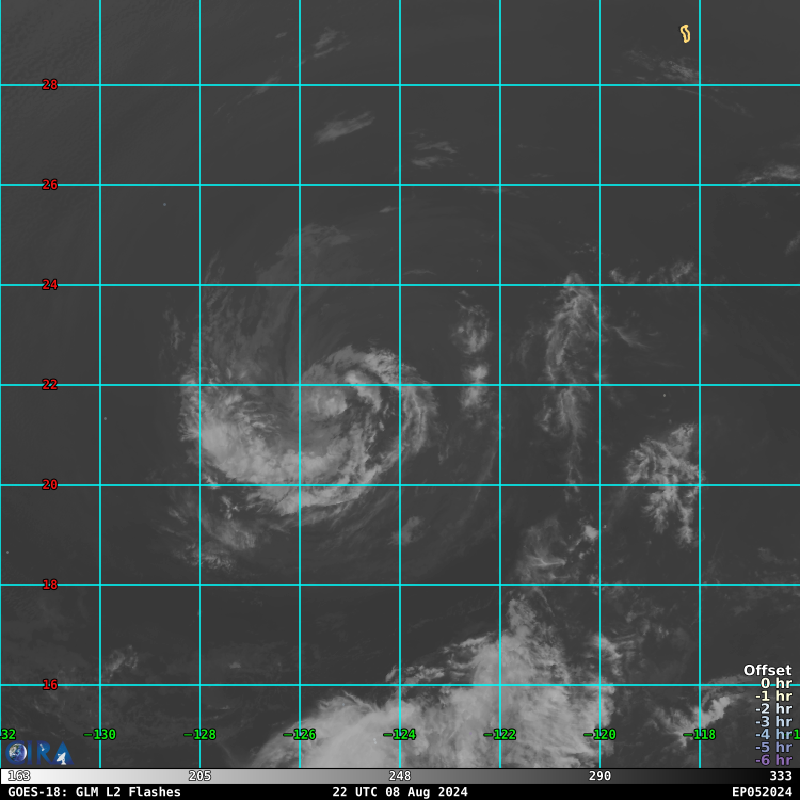Click the longitude label -118

pyautogui.click(x=700, y=735)
